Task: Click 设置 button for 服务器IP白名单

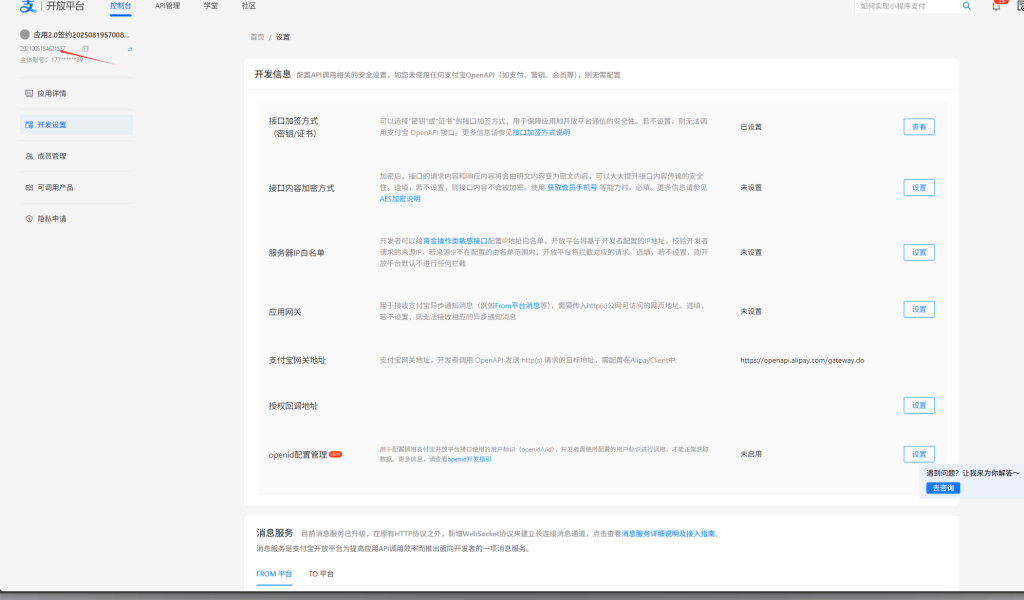Action: click(x=918, y=252)
